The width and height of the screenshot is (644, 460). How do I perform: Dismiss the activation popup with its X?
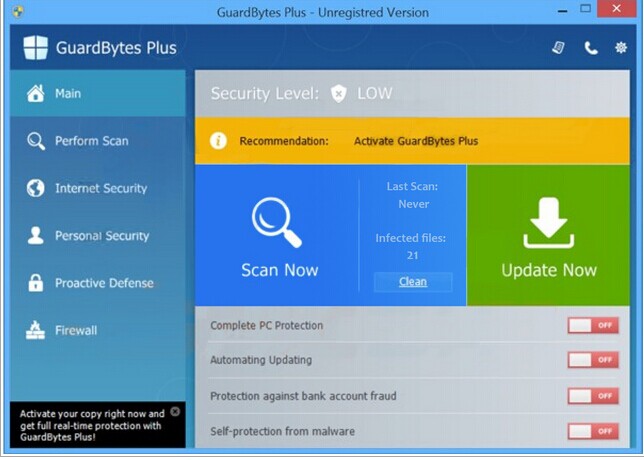pos(175,412)
